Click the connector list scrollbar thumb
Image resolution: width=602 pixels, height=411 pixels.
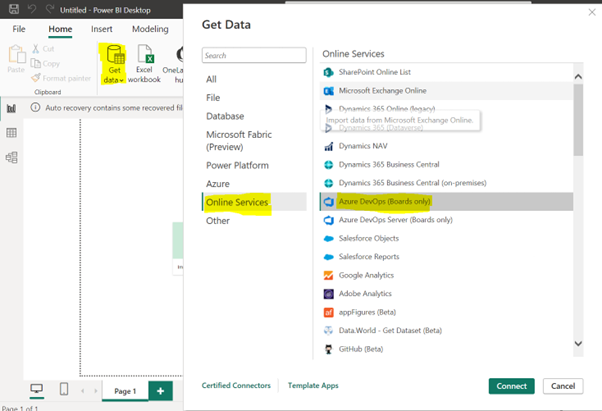click(578, 120)
